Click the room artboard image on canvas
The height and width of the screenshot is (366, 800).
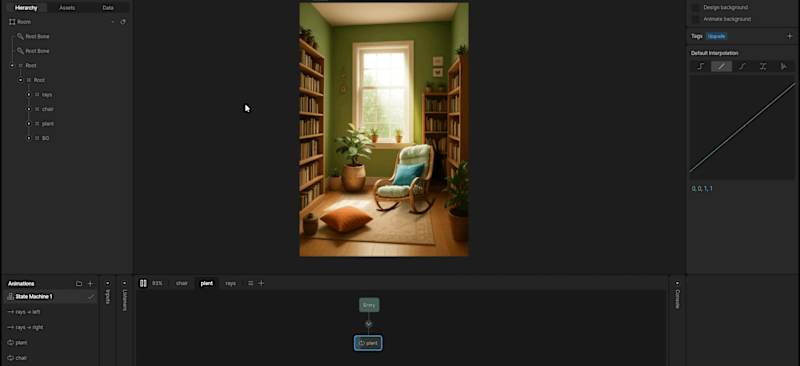[384, 129]
